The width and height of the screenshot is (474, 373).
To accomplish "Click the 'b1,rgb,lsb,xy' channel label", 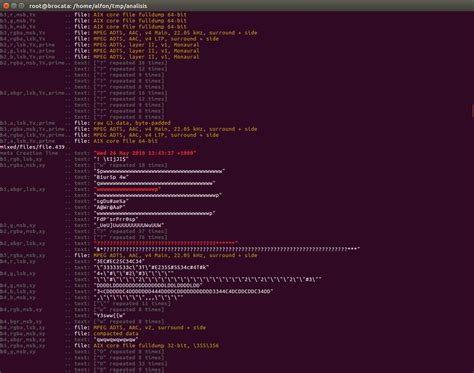I will click(21, 159).
